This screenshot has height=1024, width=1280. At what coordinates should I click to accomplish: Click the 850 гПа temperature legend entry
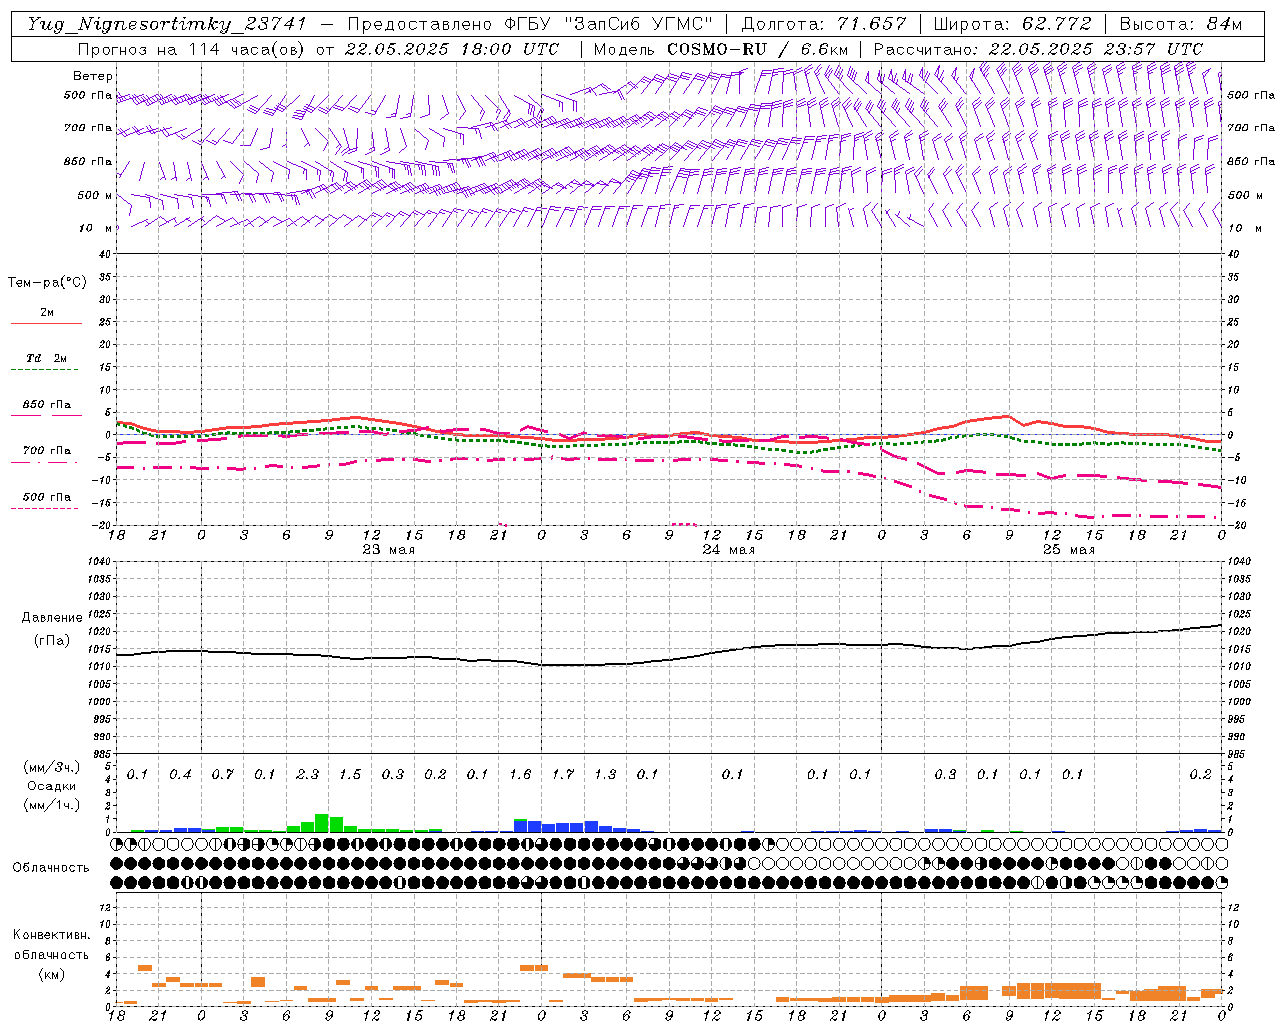click(x=47, y=405)
